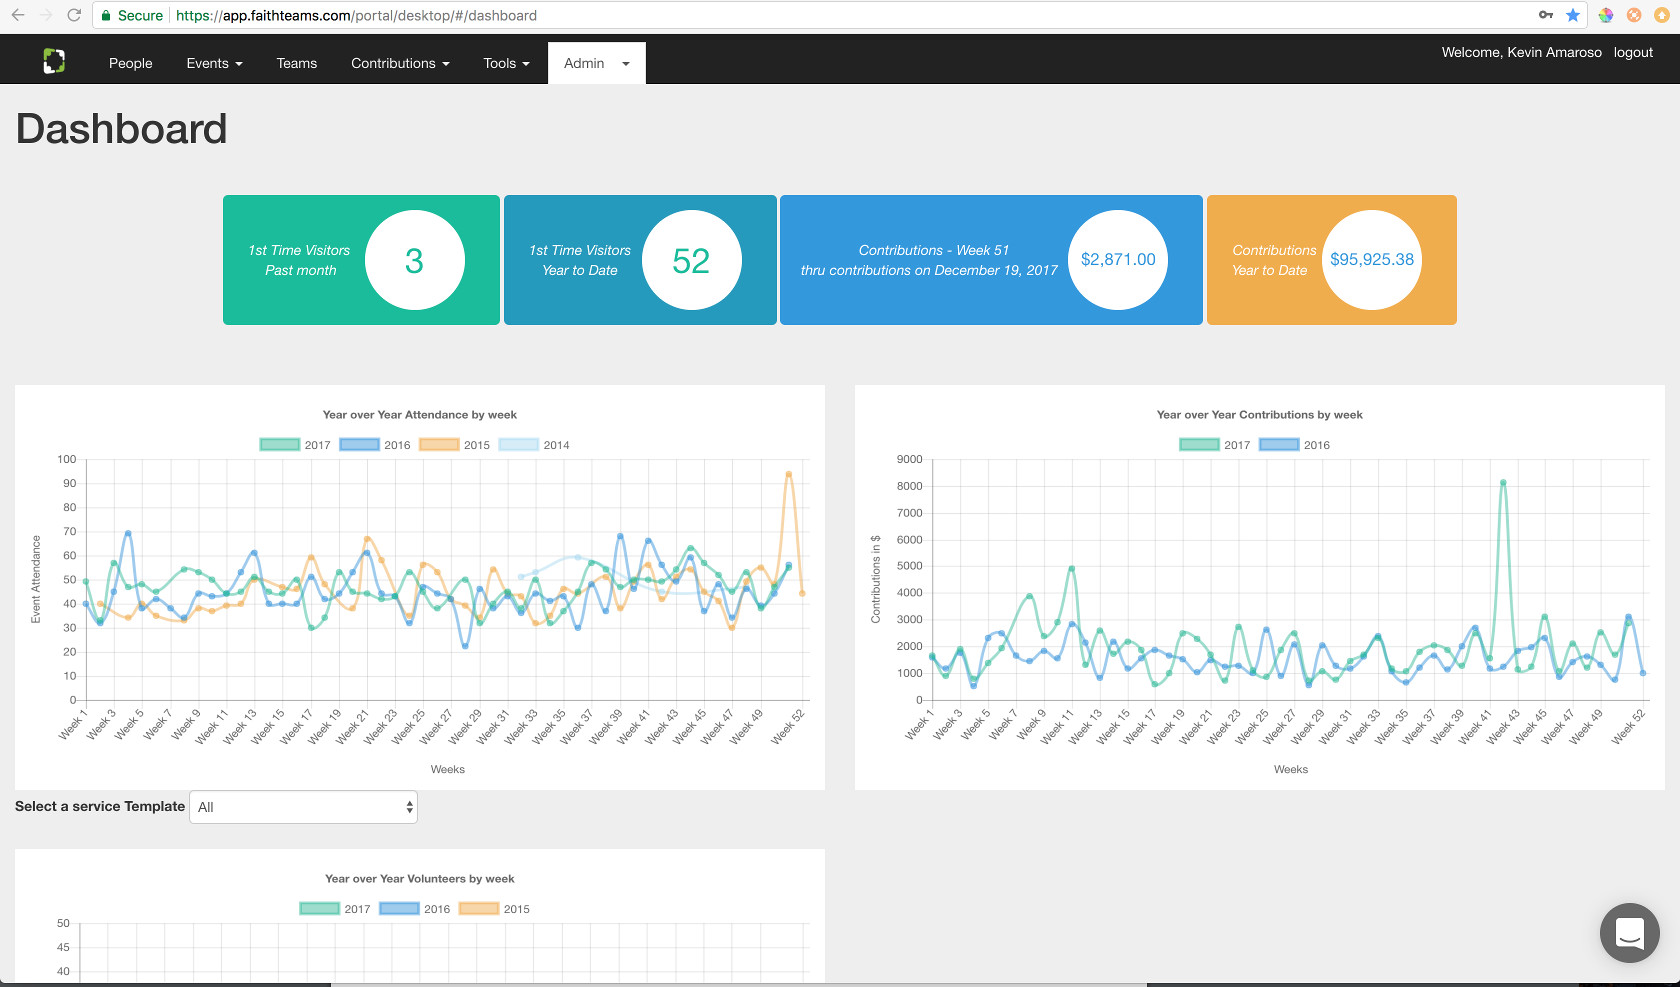Click the browser address bar URL
Image resolution: width=1680 pixels, height=987 pixels.
(x=356, y=15)
